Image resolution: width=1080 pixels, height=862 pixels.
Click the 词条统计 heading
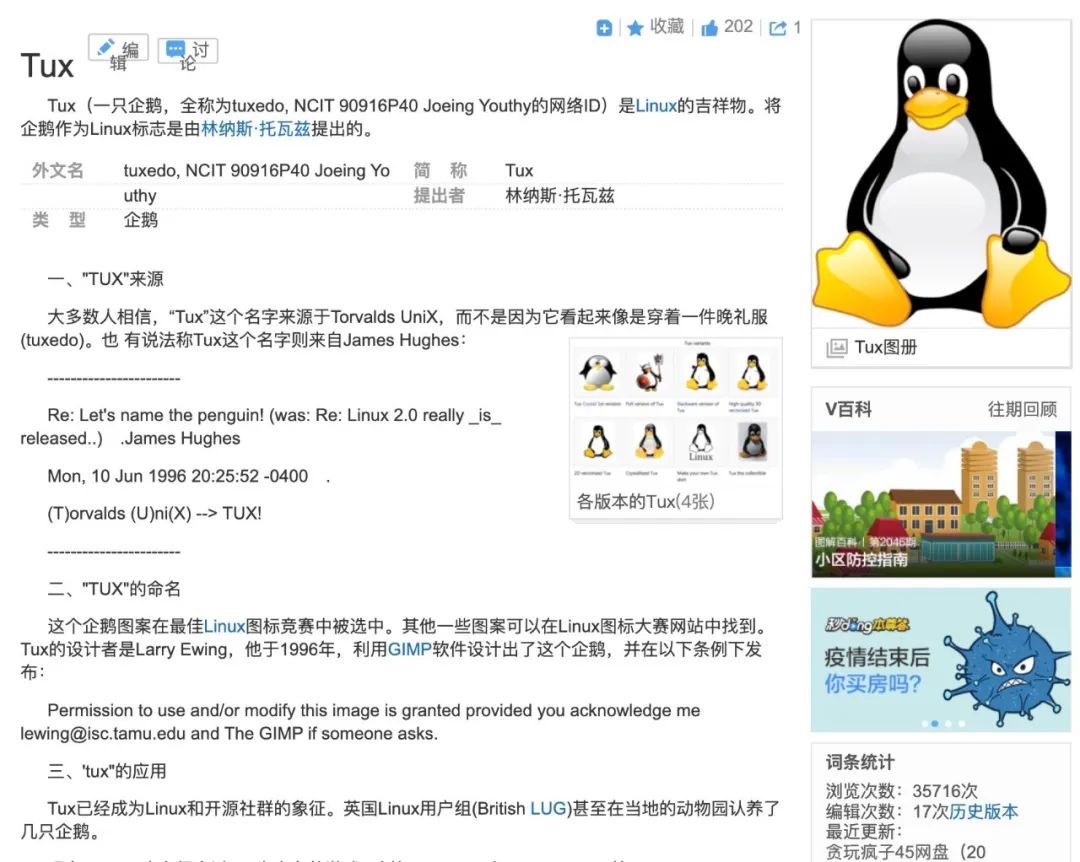[860, 762]
